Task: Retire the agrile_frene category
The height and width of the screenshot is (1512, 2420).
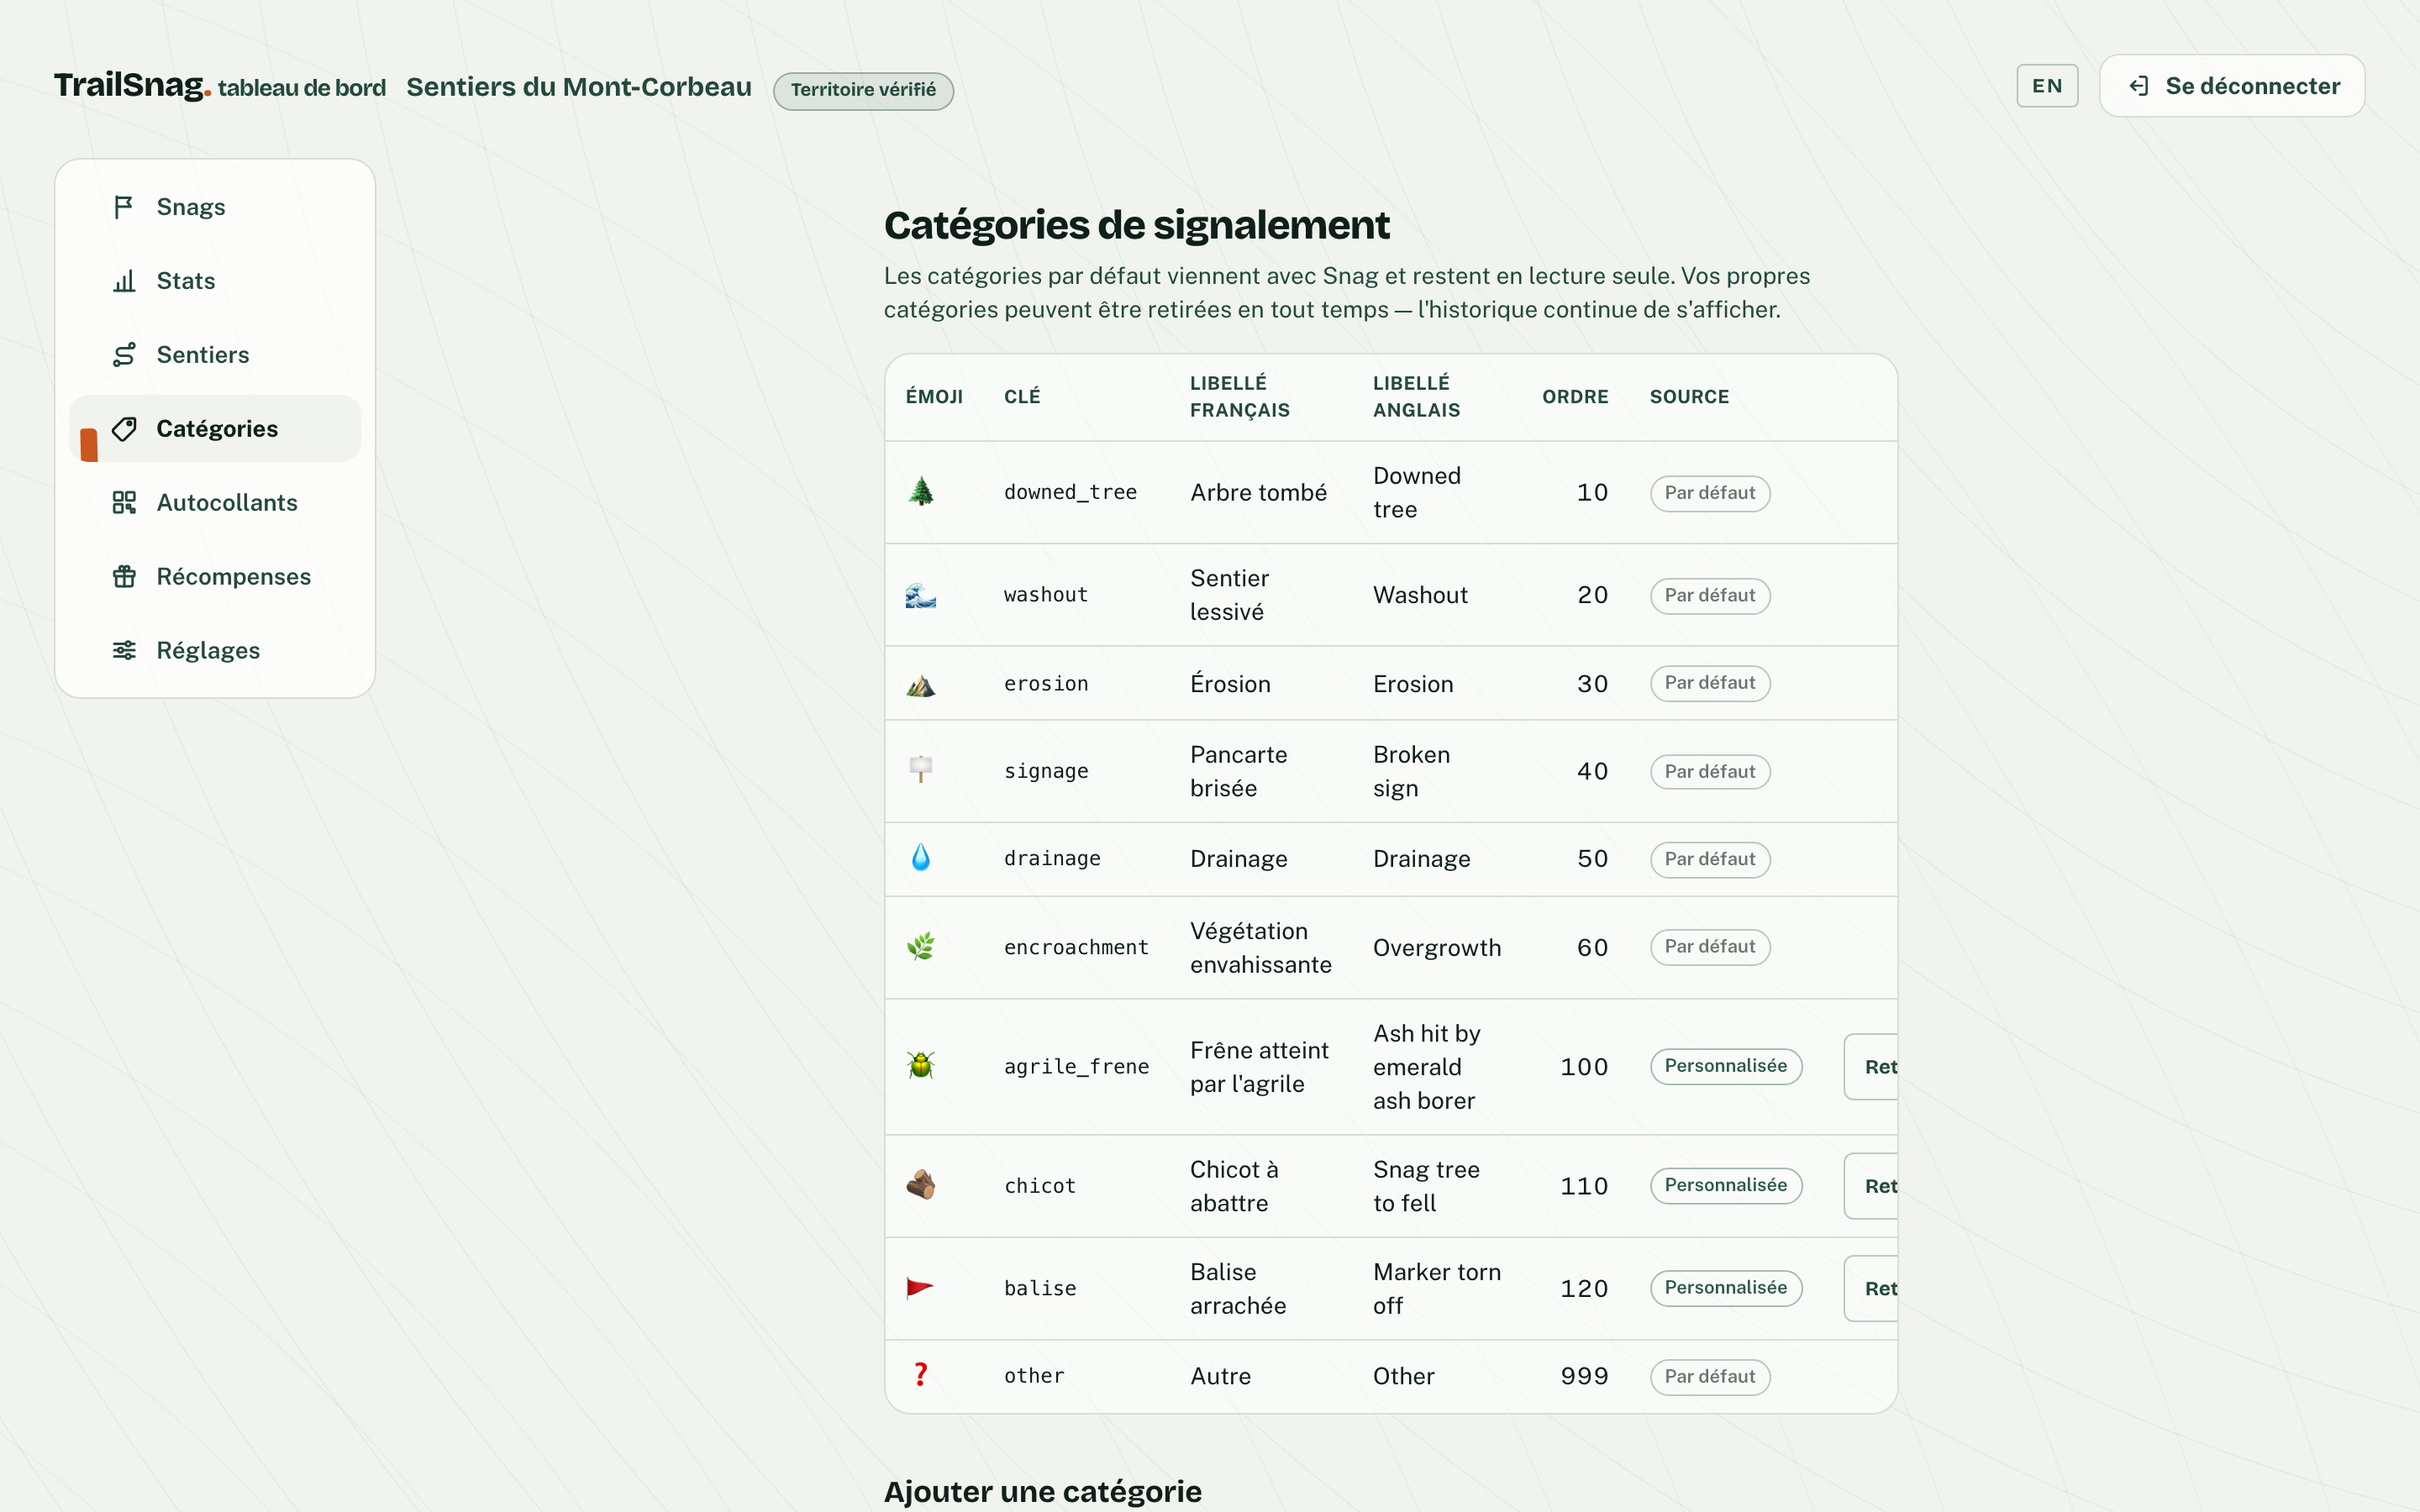Action: (1872, 1067)
